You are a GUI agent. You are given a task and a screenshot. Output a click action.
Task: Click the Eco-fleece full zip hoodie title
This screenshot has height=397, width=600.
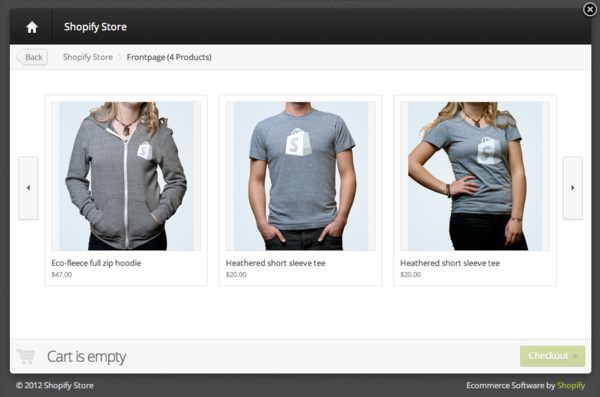click(x=96, y=263)
